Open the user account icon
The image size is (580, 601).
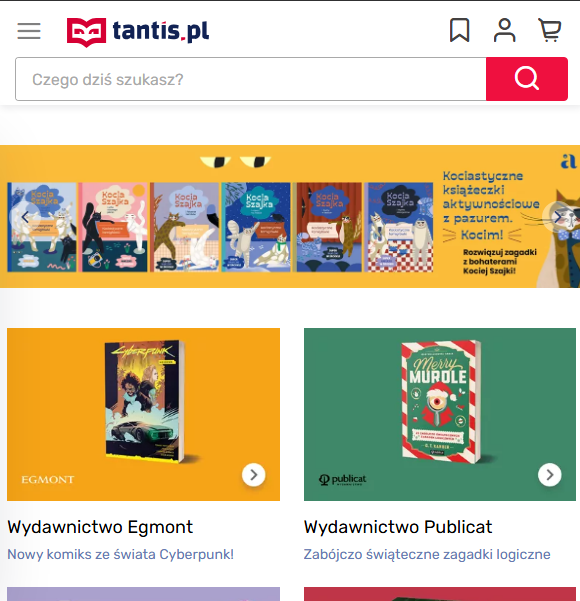pyautogui.click(x=504, y=30)
